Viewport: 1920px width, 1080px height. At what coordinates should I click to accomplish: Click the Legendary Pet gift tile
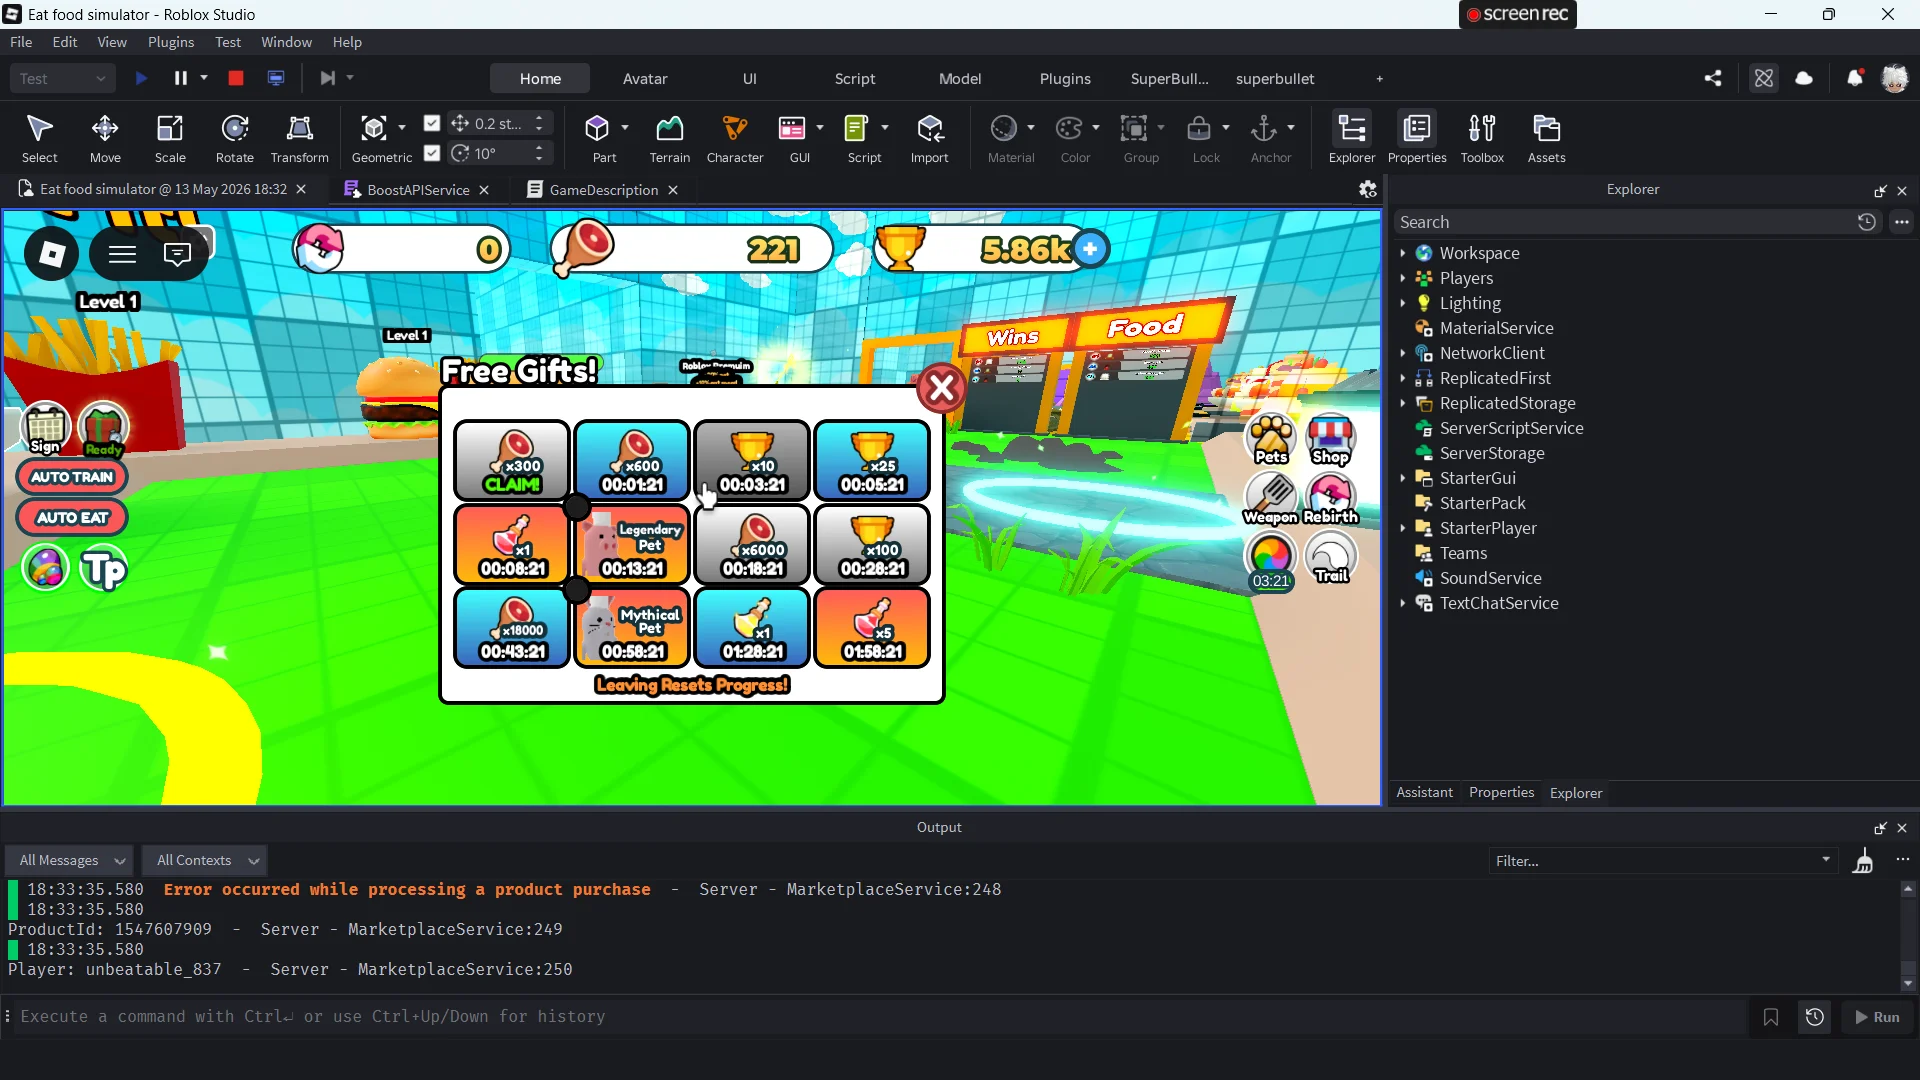(632, 545)
